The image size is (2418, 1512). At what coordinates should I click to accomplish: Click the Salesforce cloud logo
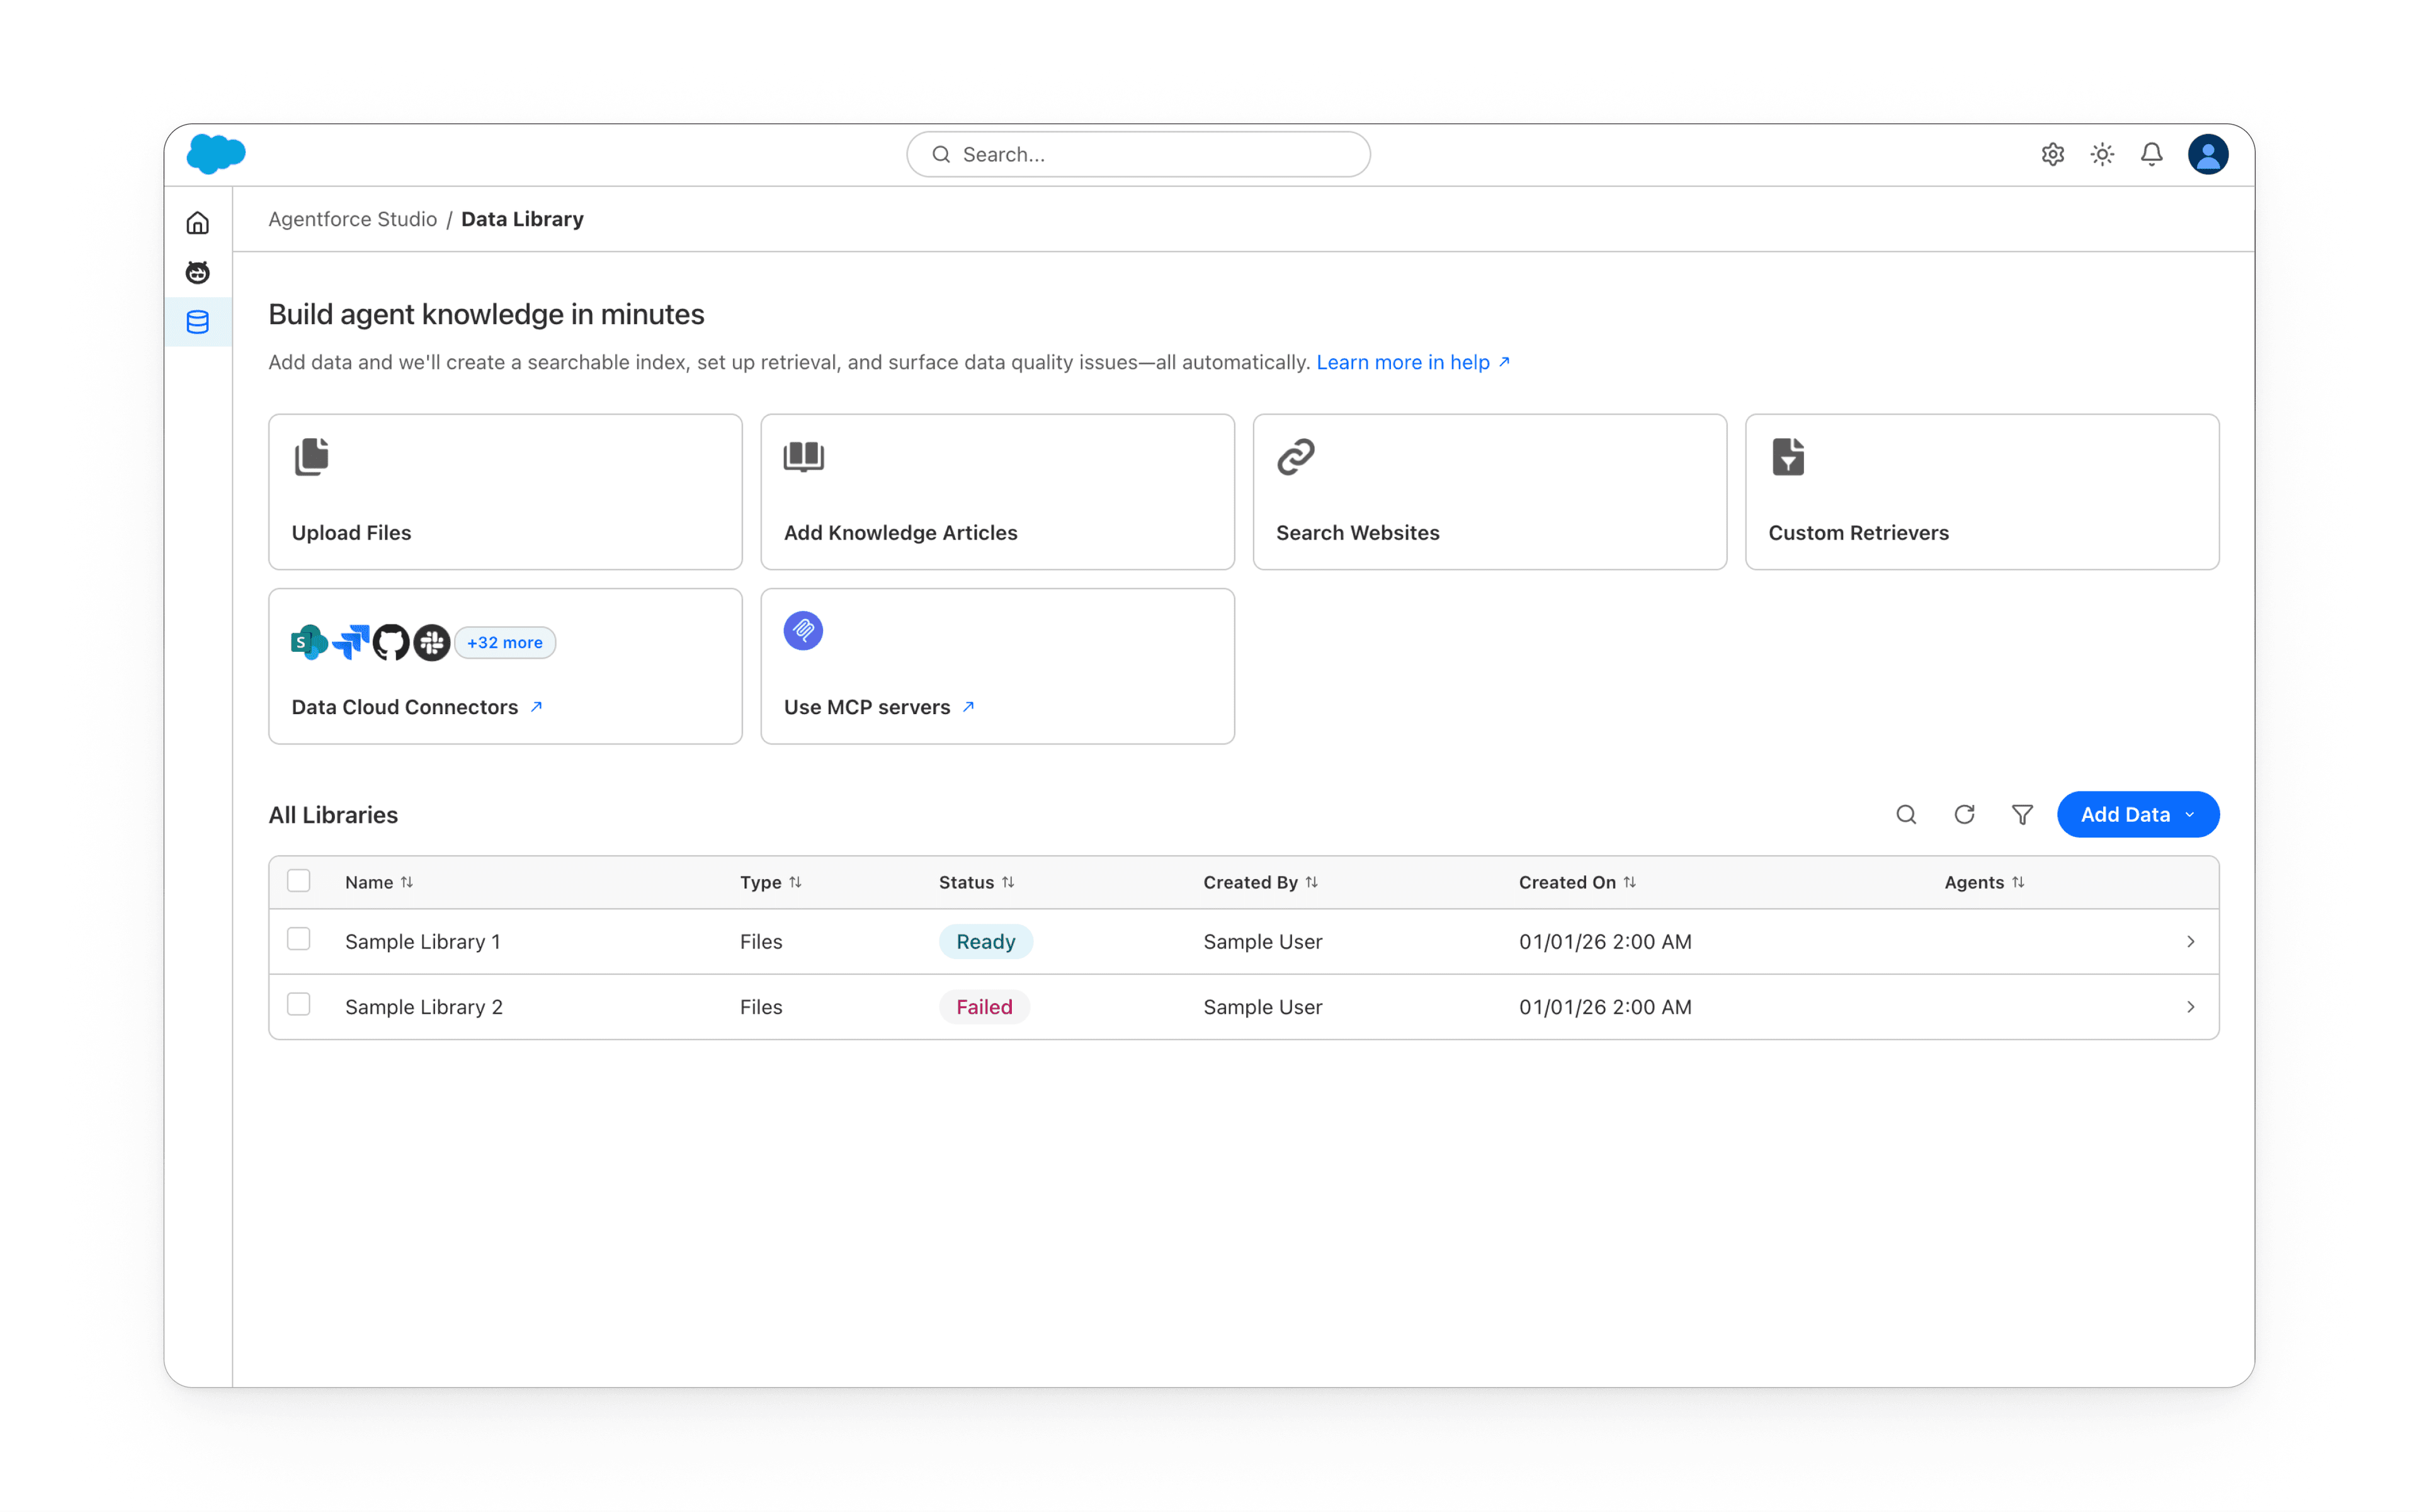pos(215,154)
